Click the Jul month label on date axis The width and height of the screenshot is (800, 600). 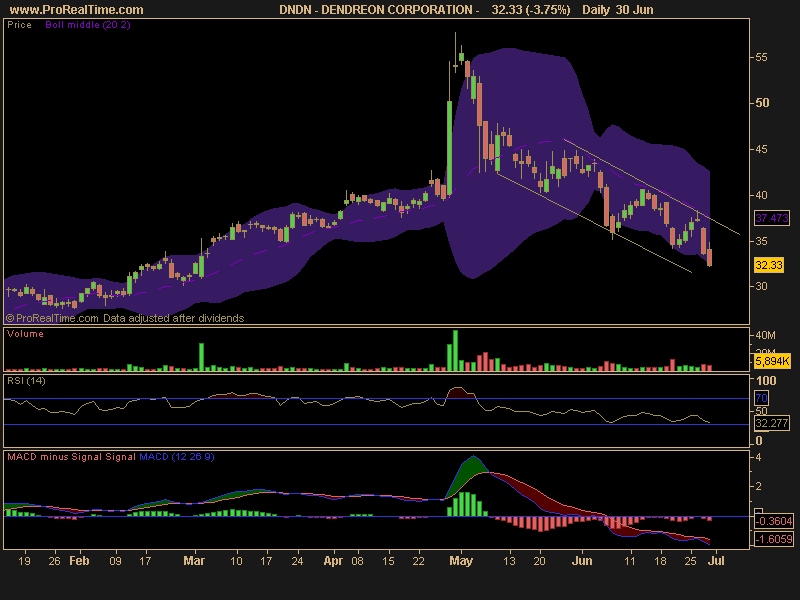point(716,561)
